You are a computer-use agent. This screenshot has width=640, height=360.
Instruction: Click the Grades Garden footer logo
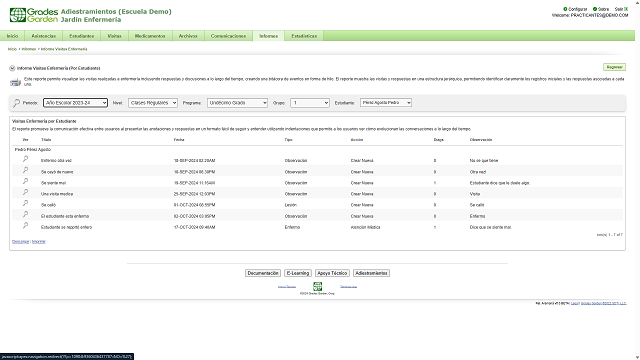click(x=318, y=286)
